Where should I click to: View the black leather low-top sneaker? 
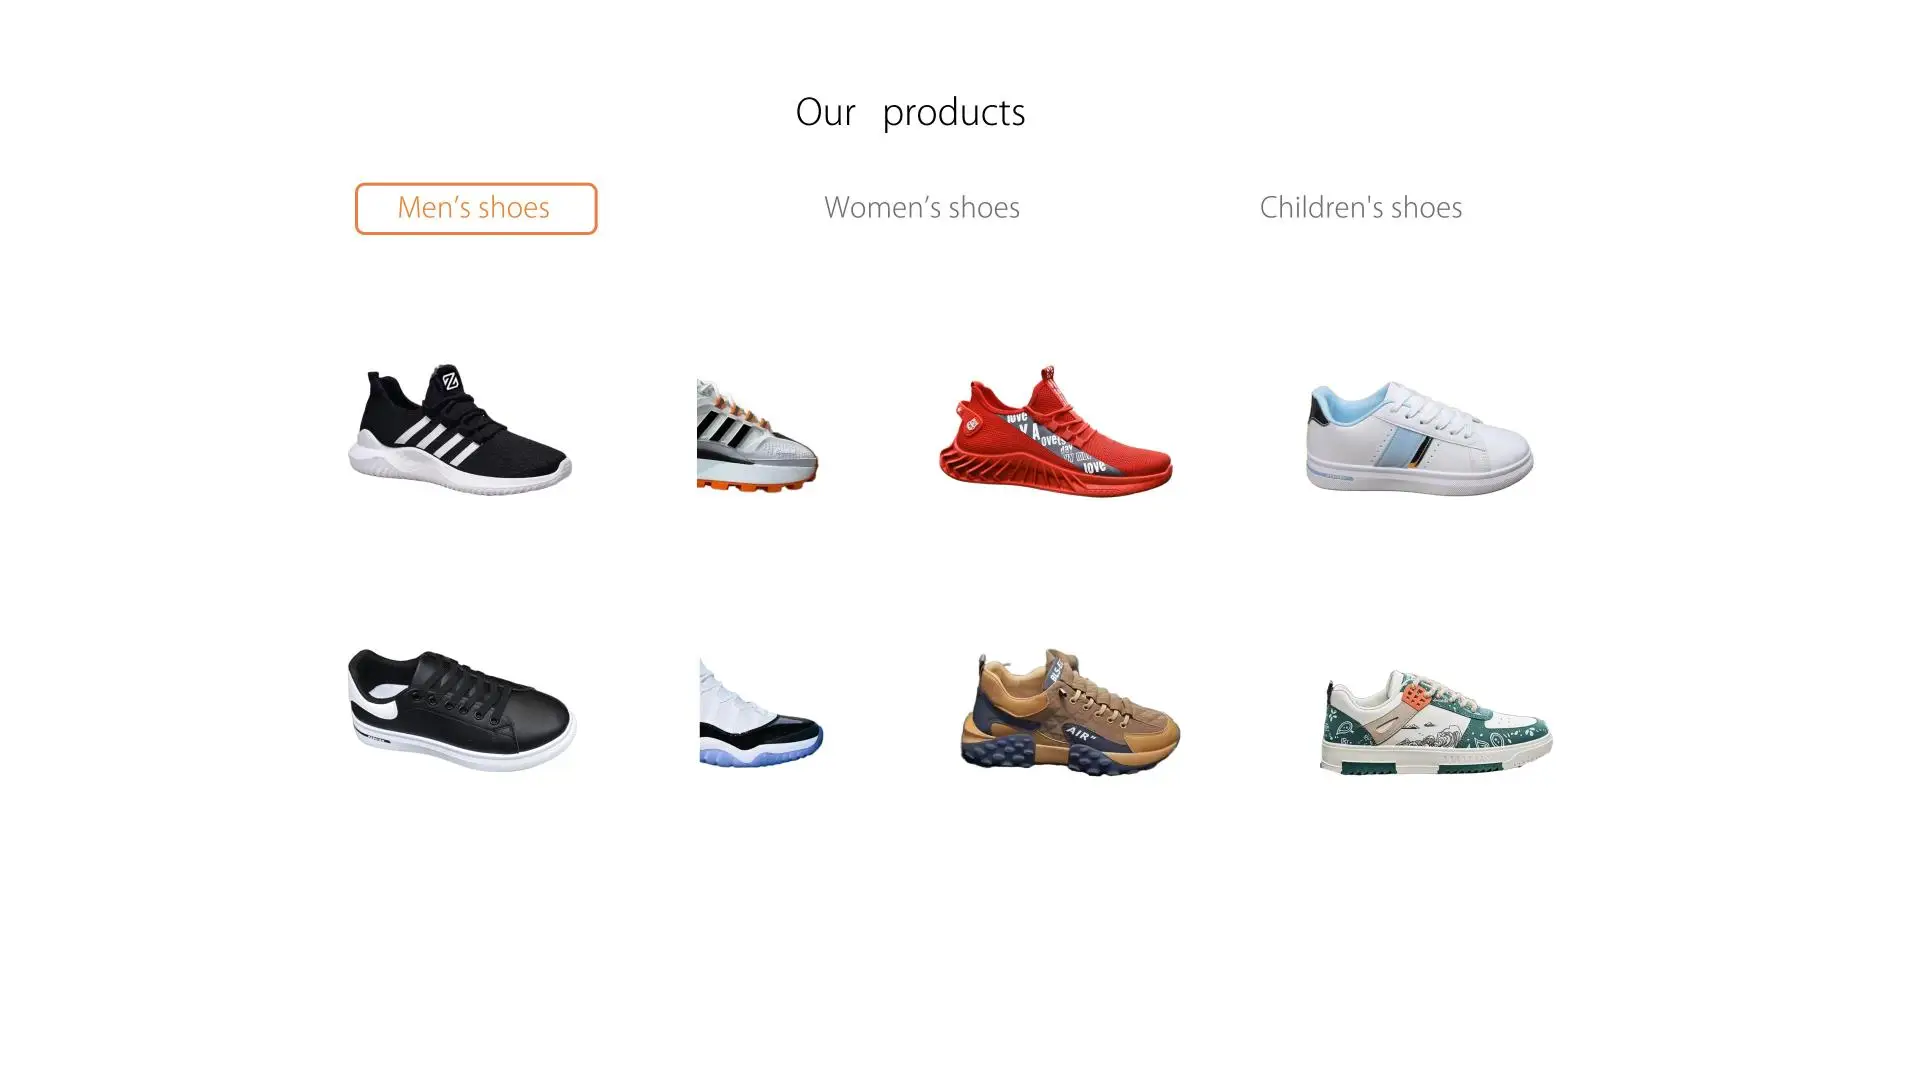[461, 710]
